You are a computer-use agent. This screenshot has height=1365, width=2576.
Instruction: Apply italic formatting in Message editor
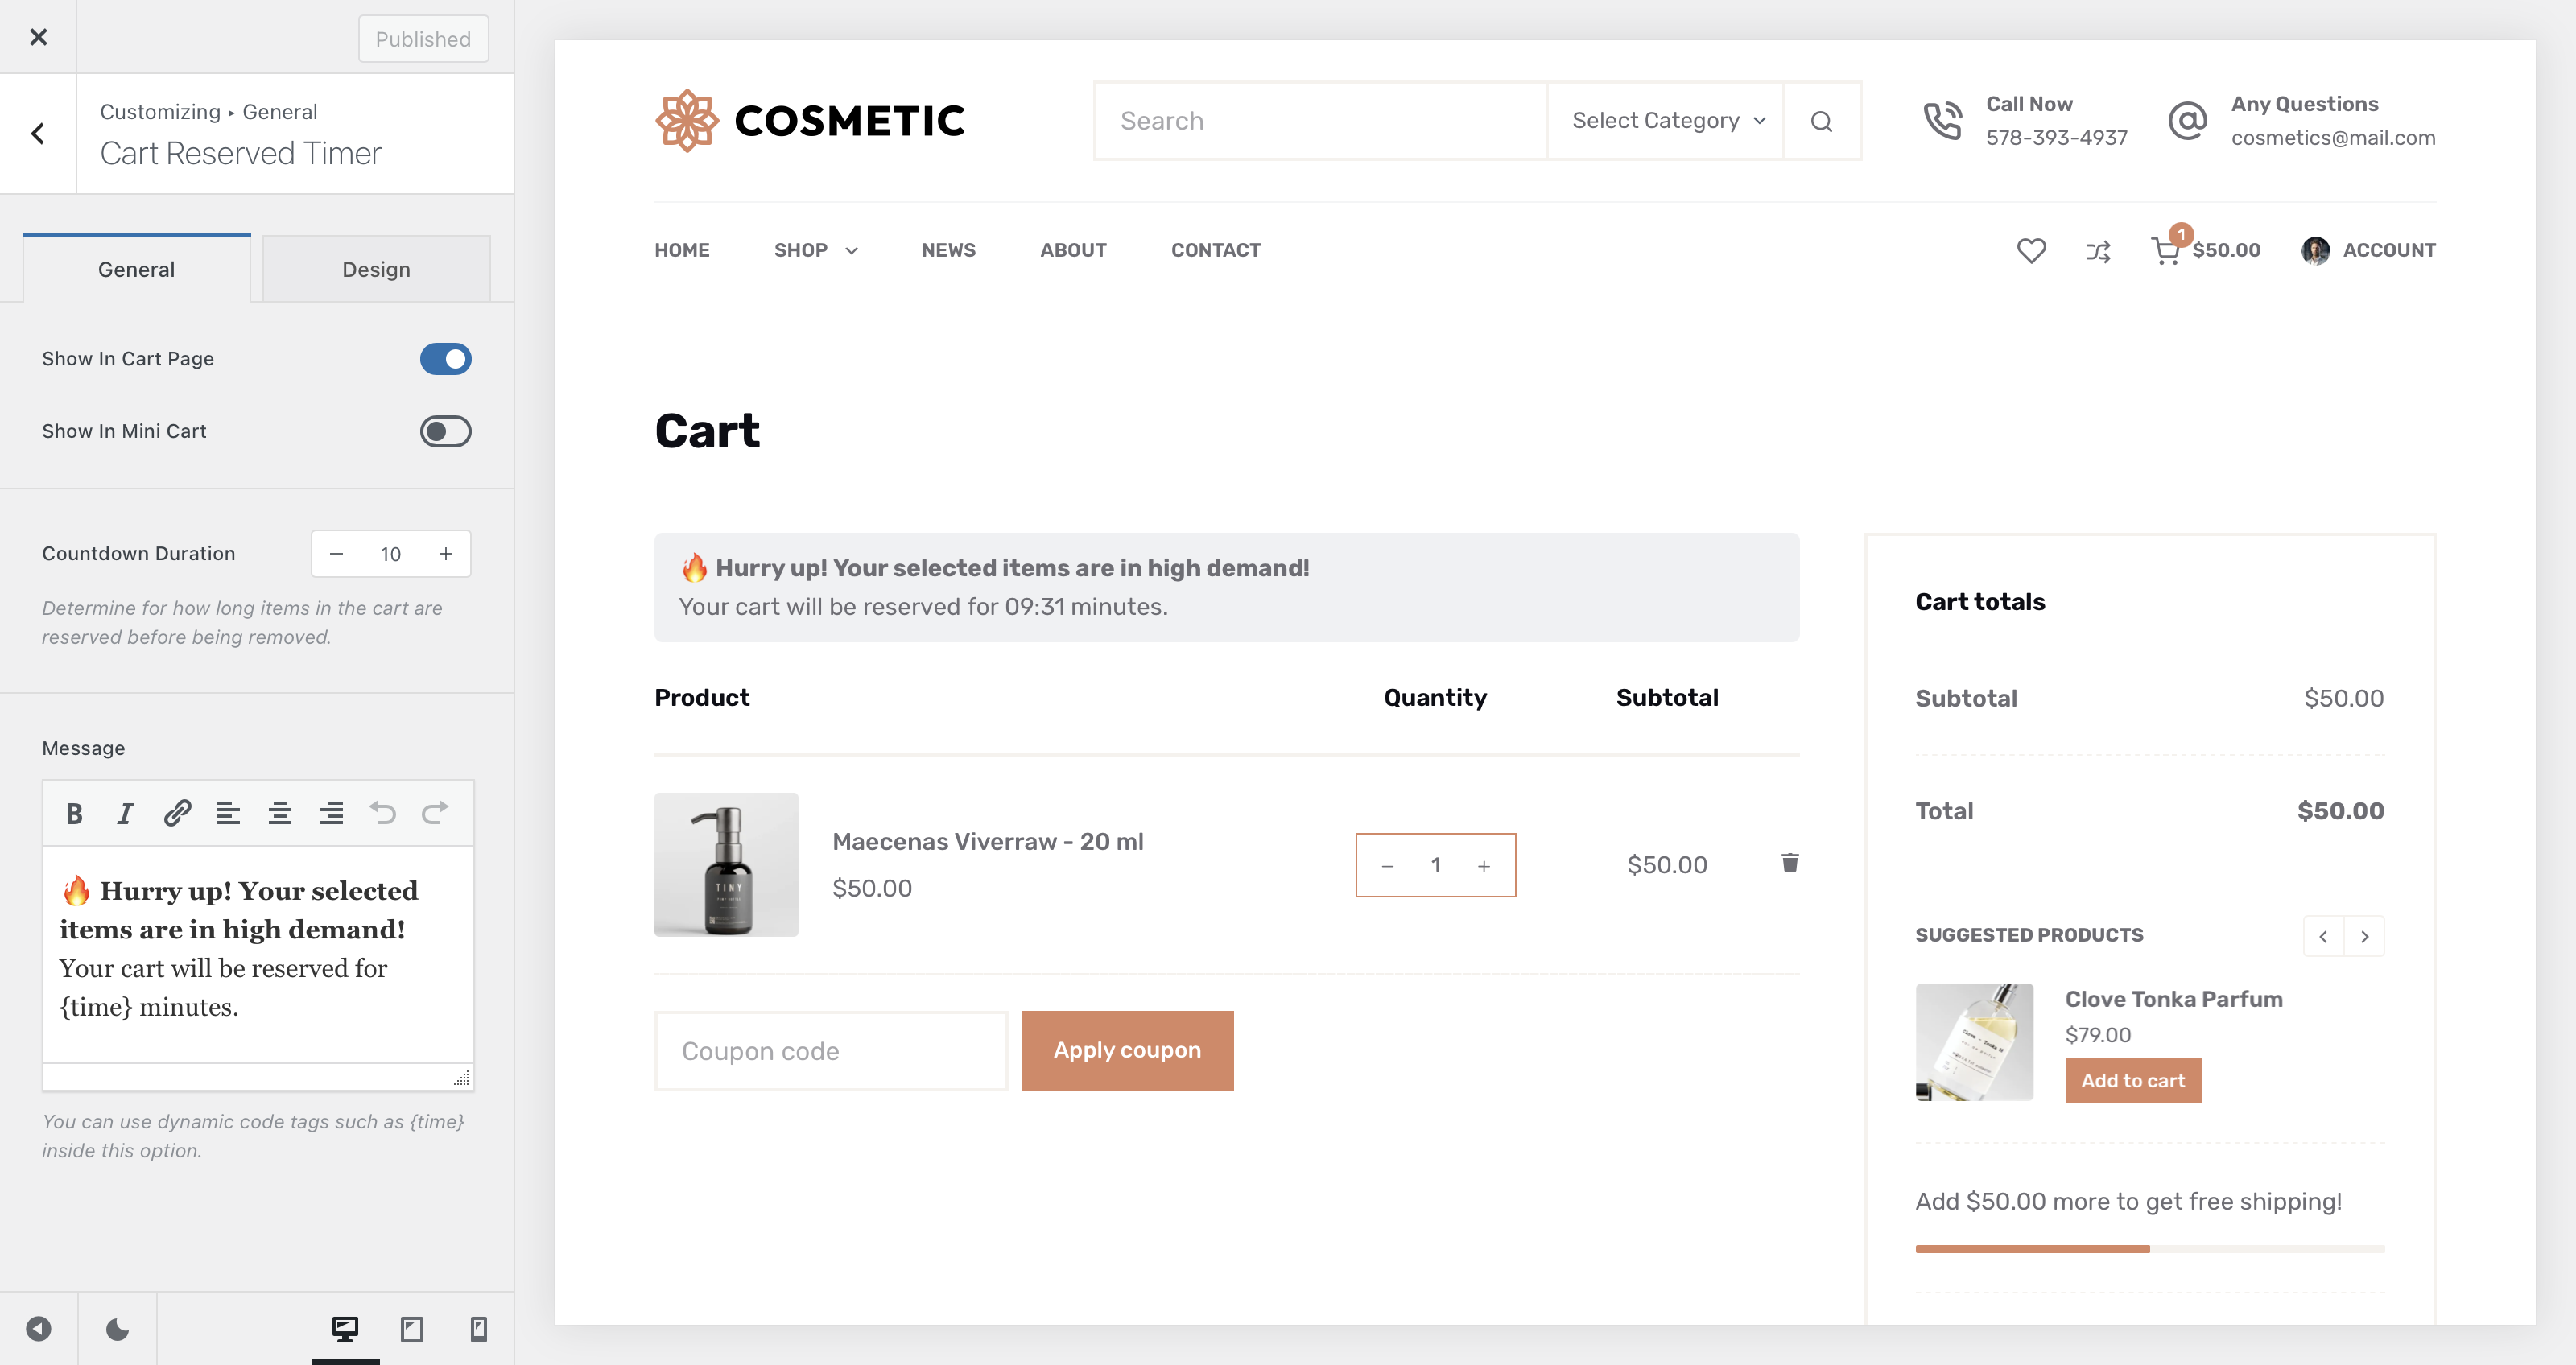[x=125, y=813]
